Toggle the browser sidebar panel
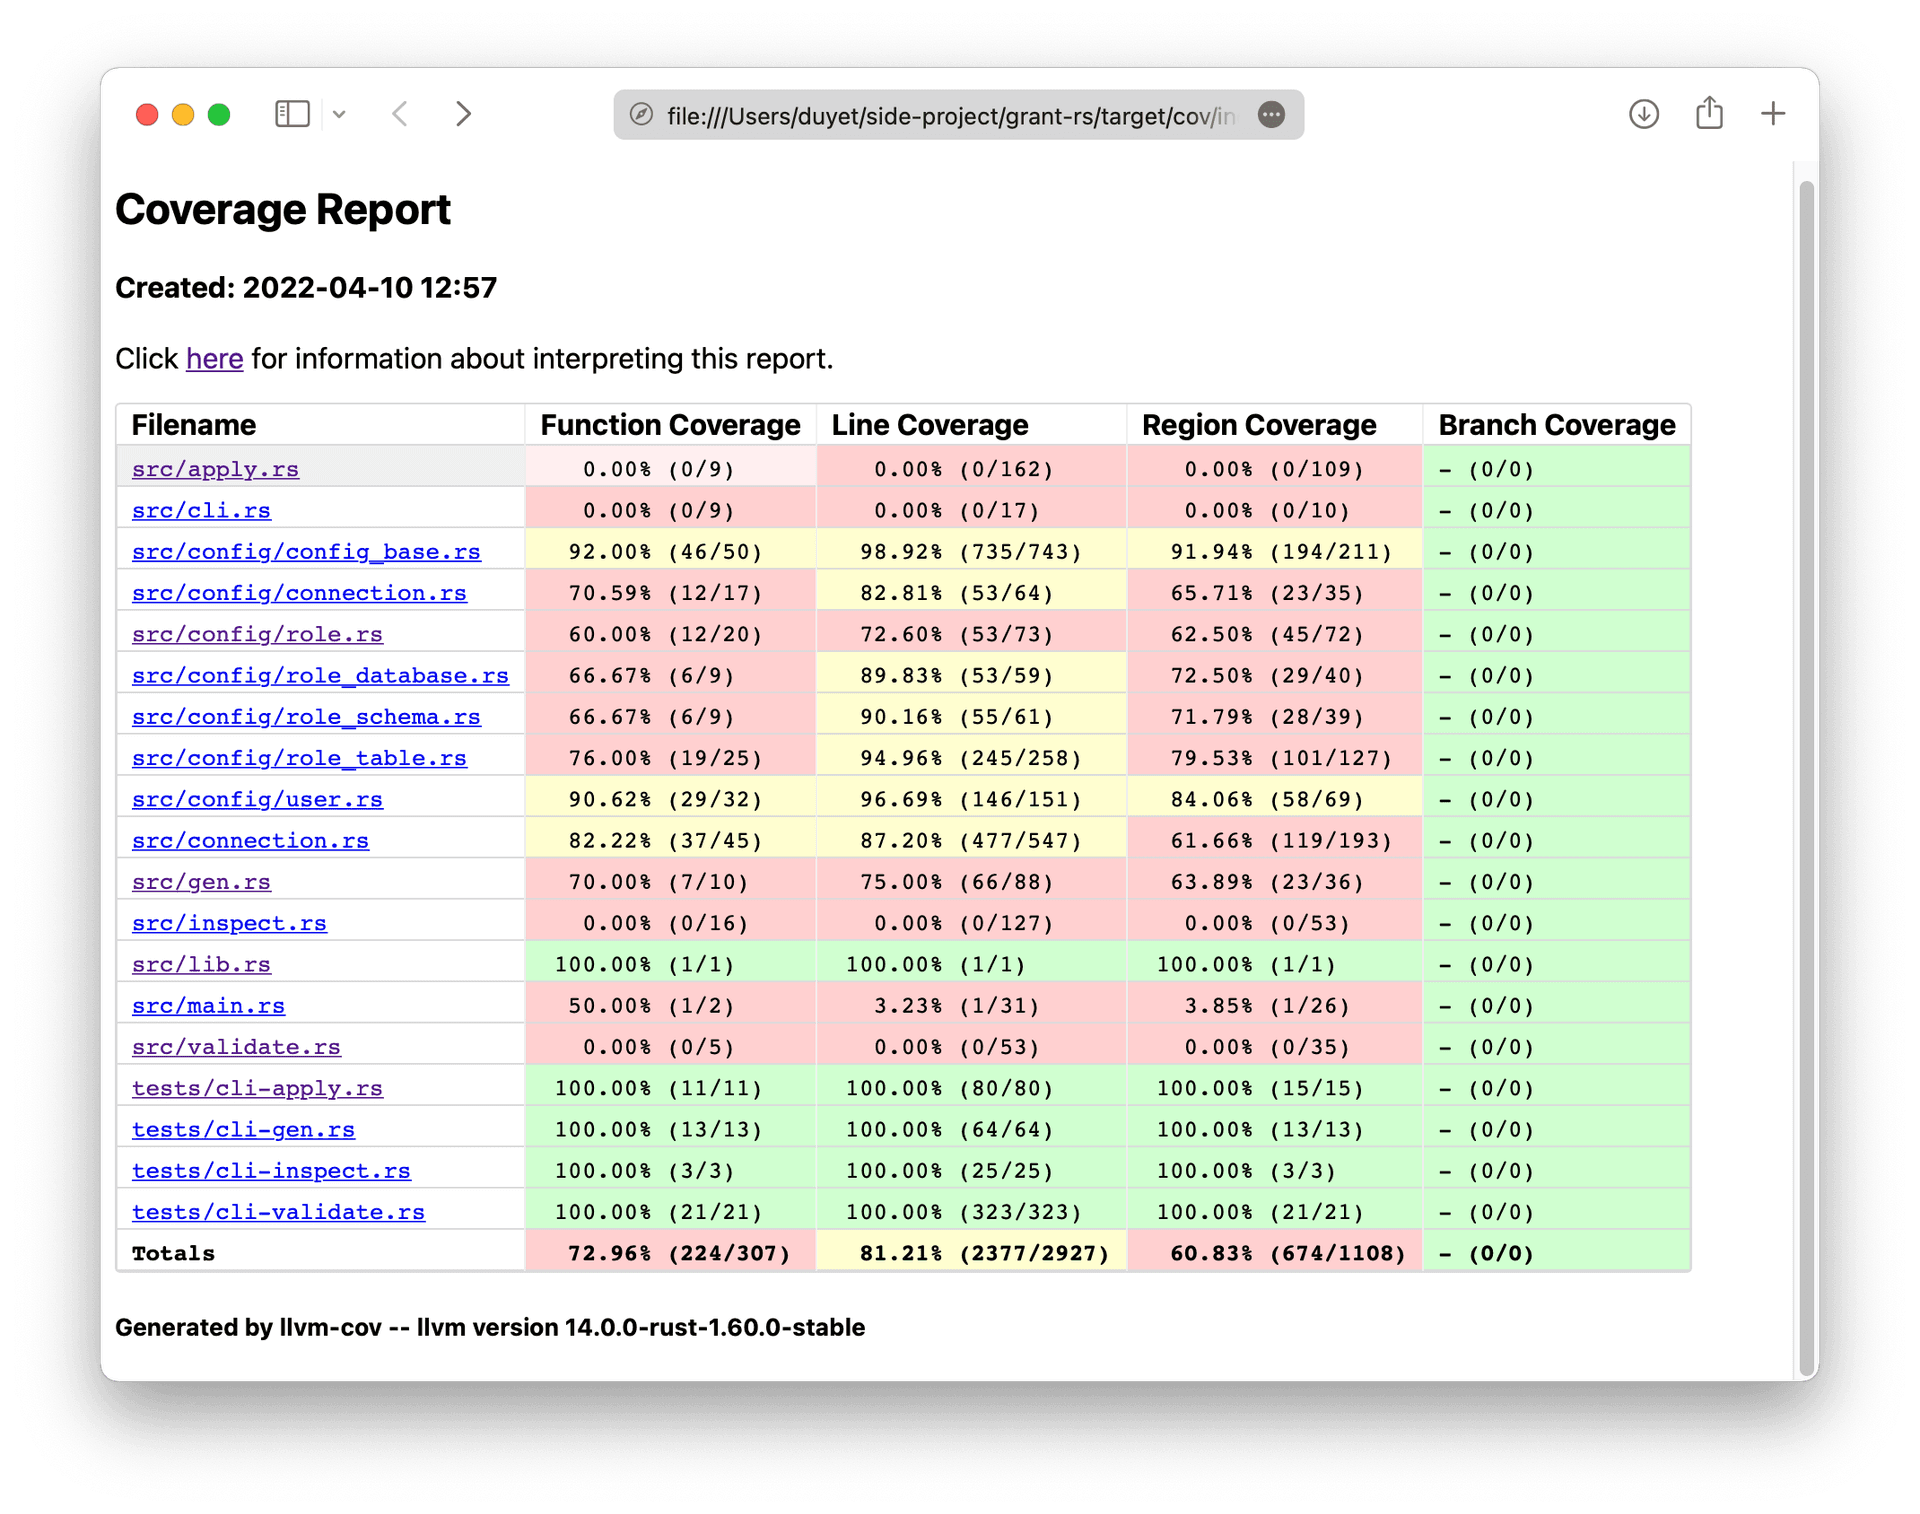The height and width of the screenshot is (1514, 1920). [292, 114]
